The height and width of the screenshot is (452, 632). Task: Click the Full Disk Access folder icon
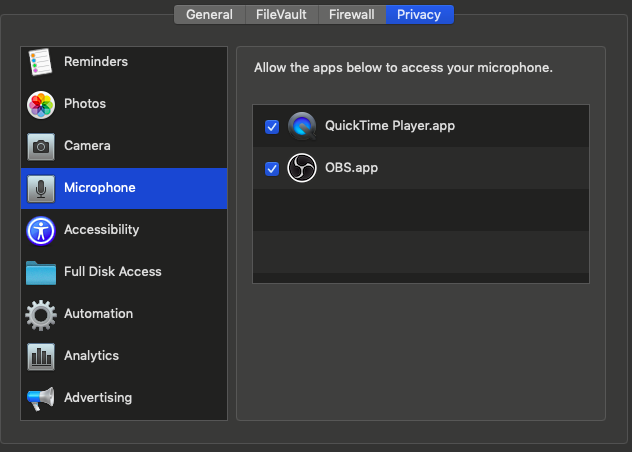40,272
